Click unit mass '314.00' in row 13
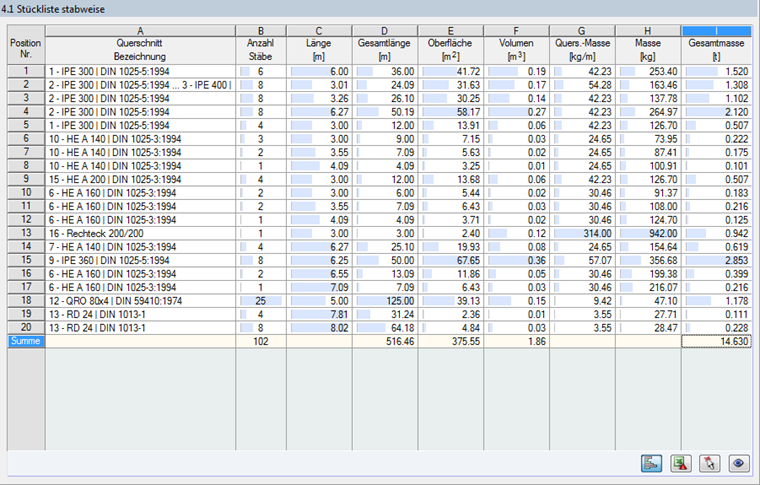Screen dimensions: 760x485 [x=582, y=233]
